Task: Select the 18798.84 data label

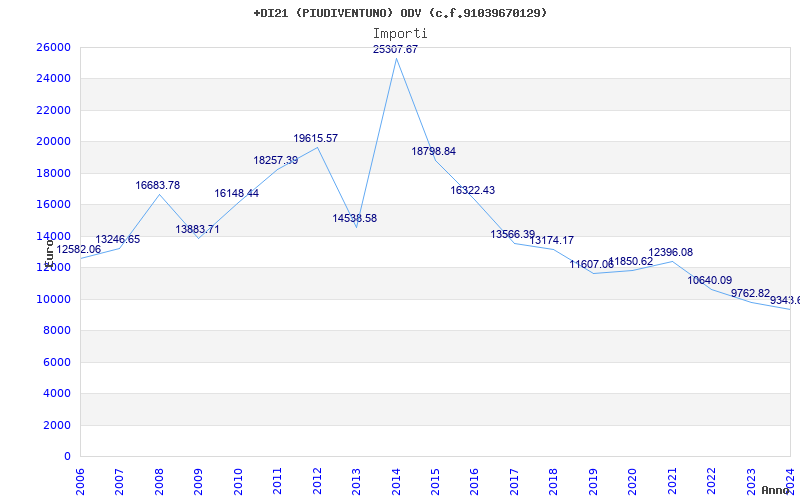Action: pyautogui.click(x=434, y=152)
